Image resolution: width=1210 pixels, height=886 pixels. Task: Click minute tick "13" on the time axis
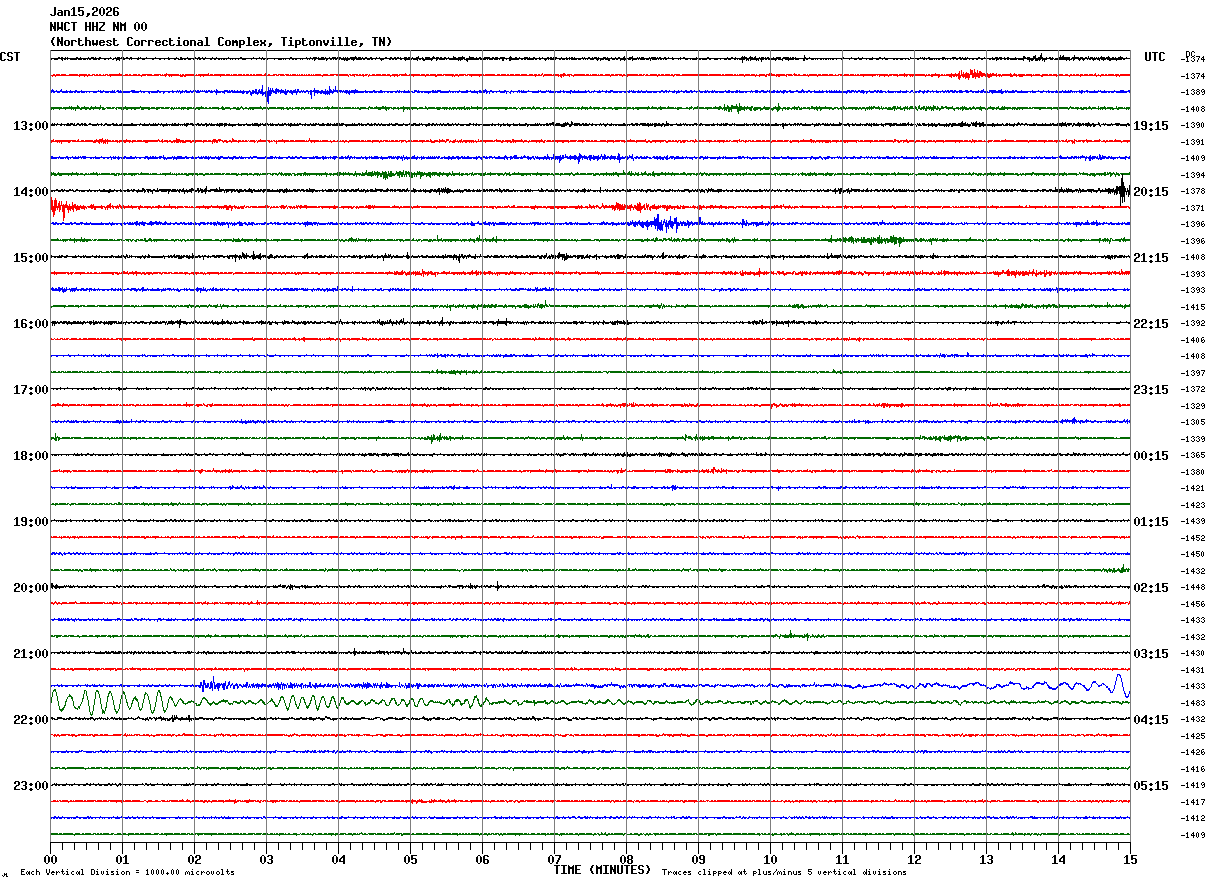[x=986, y=859]
